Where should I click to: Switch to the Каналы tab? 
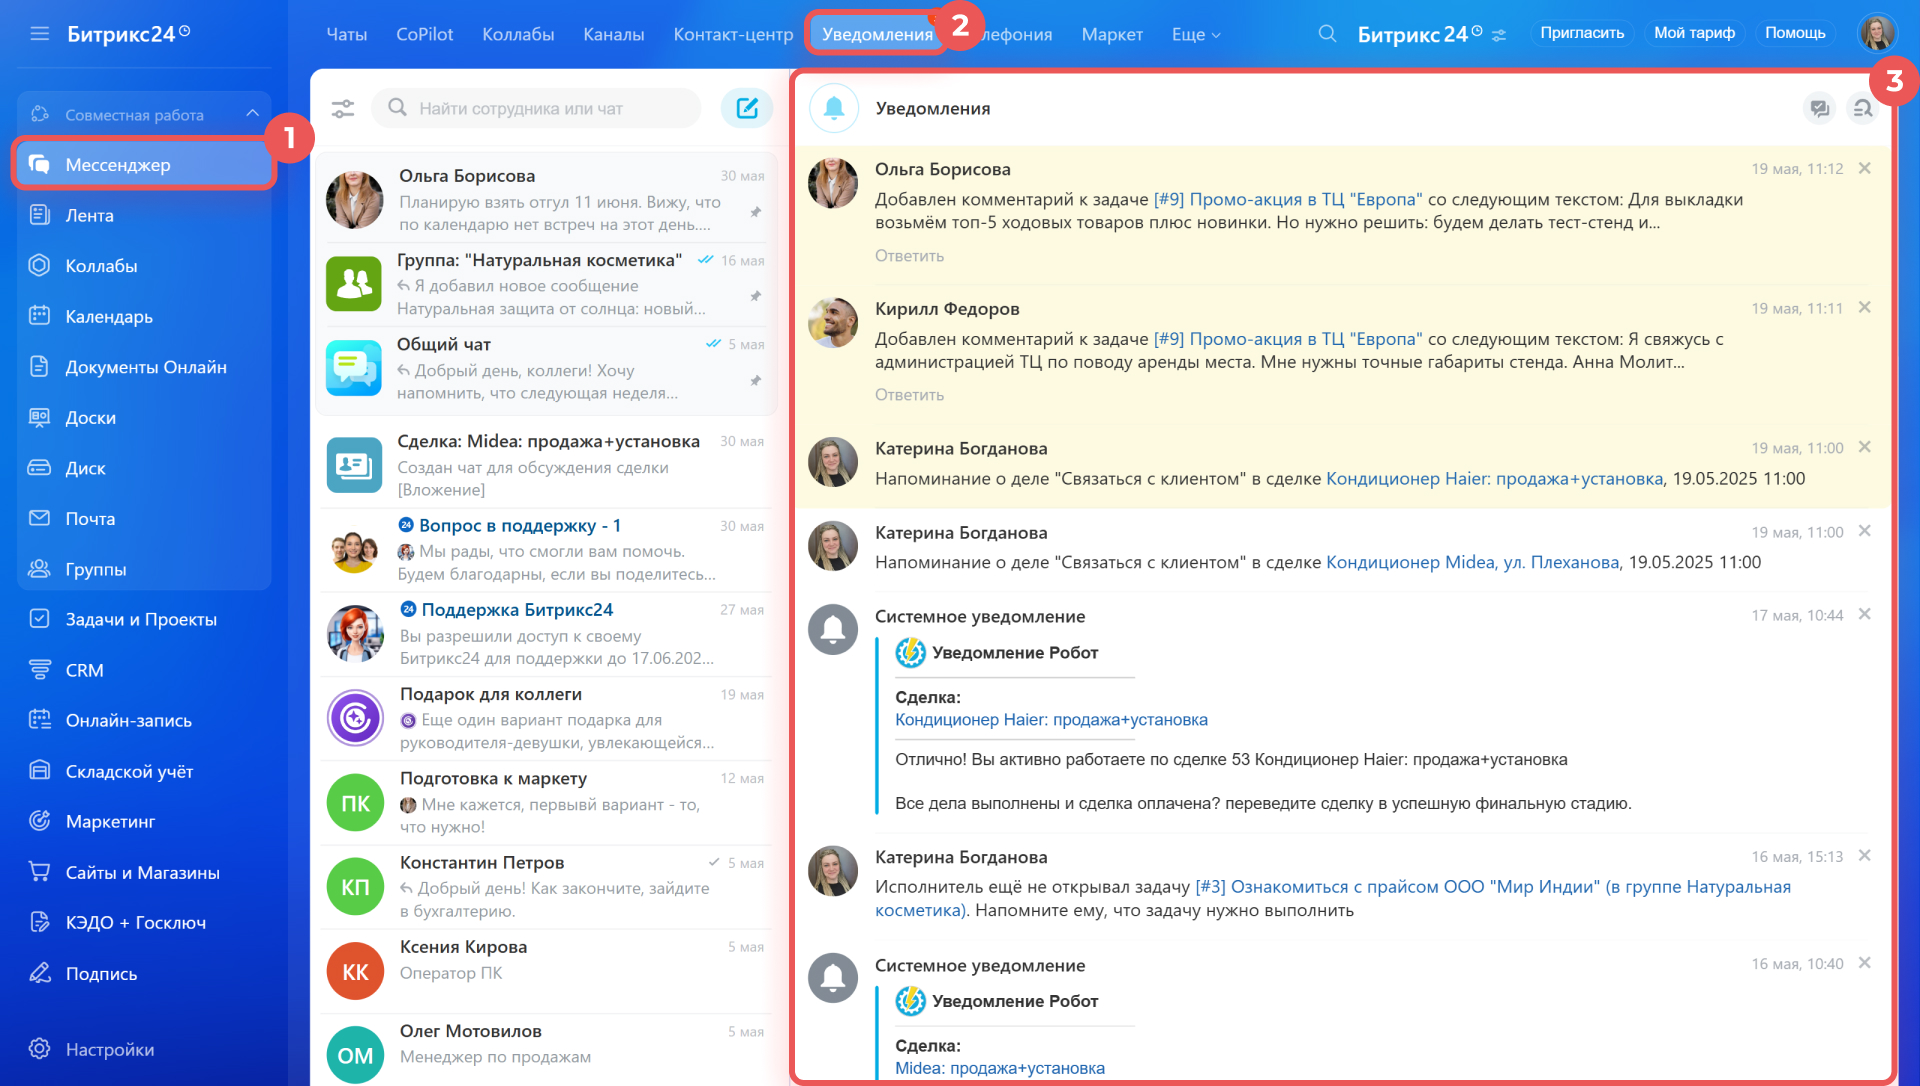click(614, 34)
